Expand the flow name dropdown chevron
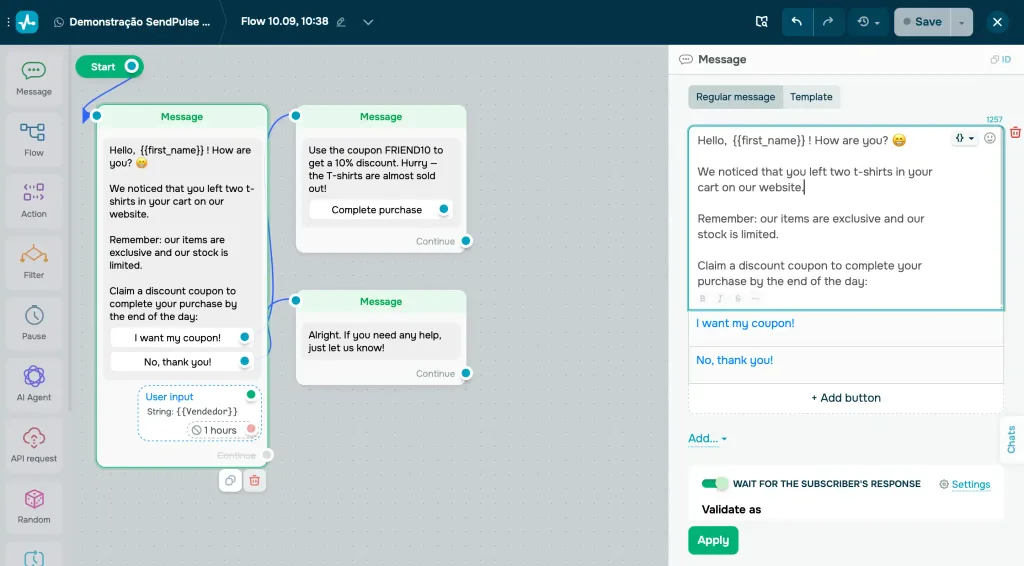 coord(368,22)
